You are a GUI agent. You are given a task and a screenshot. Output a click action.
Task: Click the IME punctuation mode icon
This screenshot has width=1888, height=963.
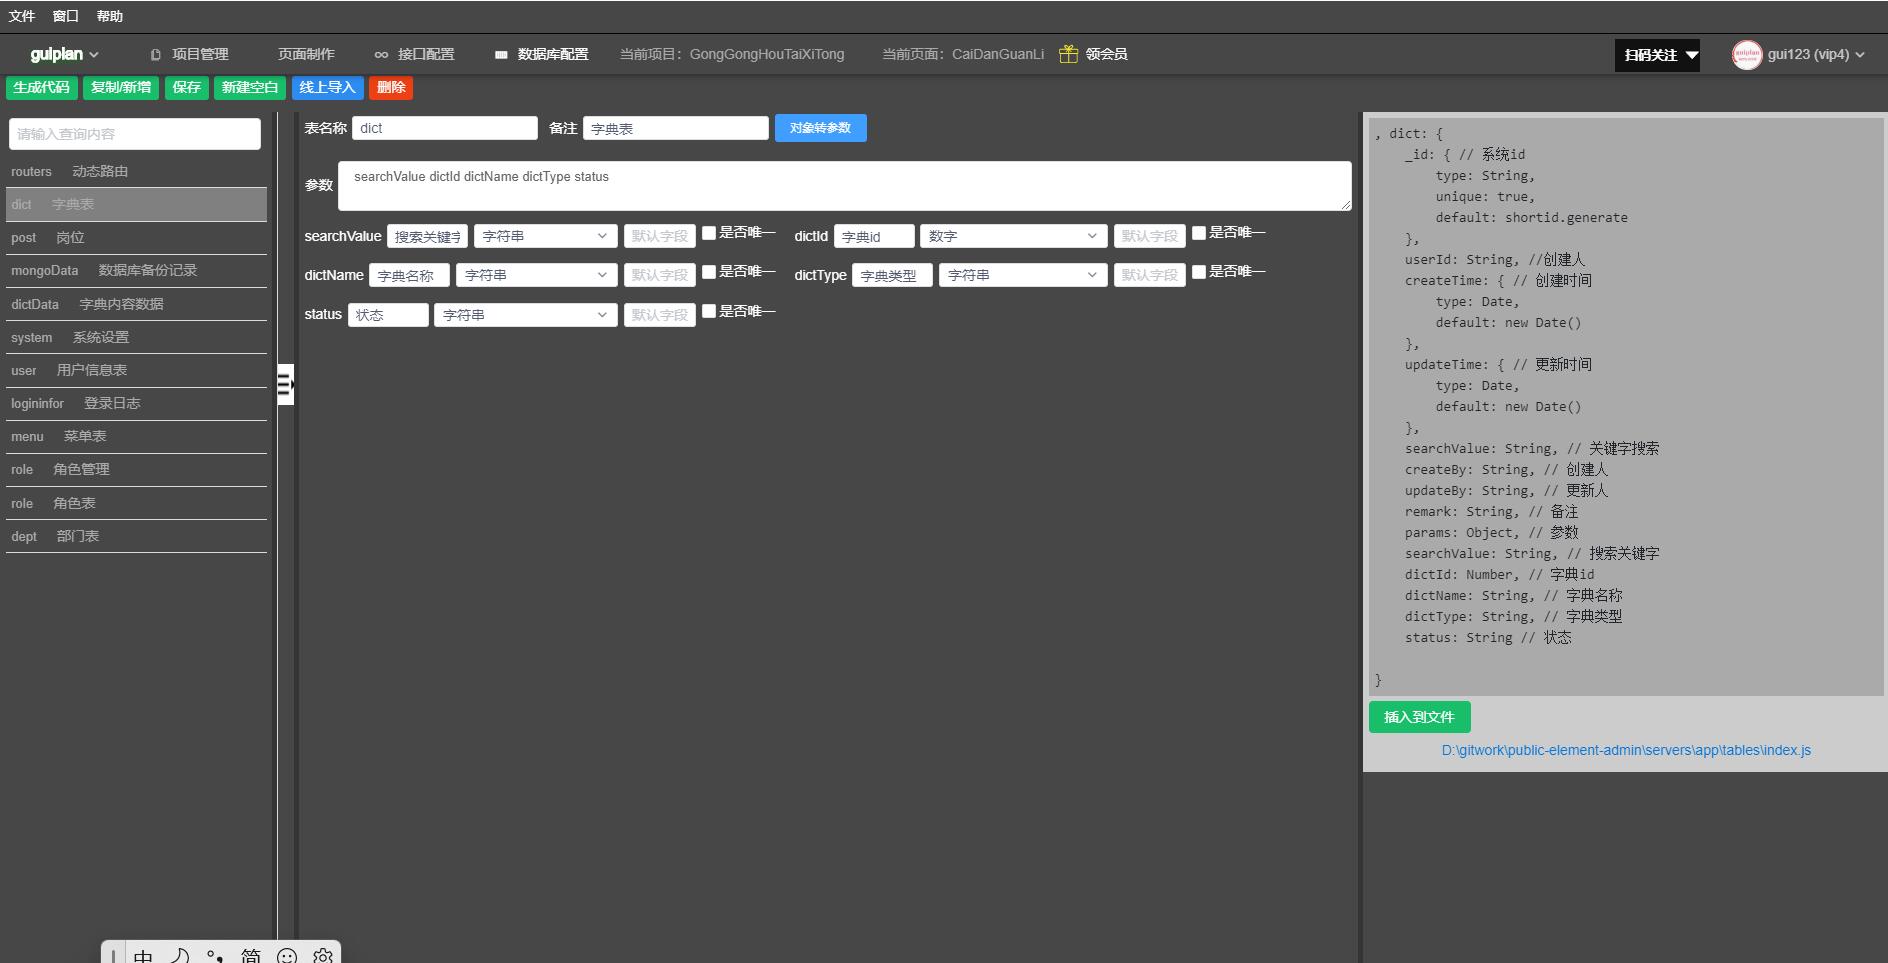[x=214, y=956]
